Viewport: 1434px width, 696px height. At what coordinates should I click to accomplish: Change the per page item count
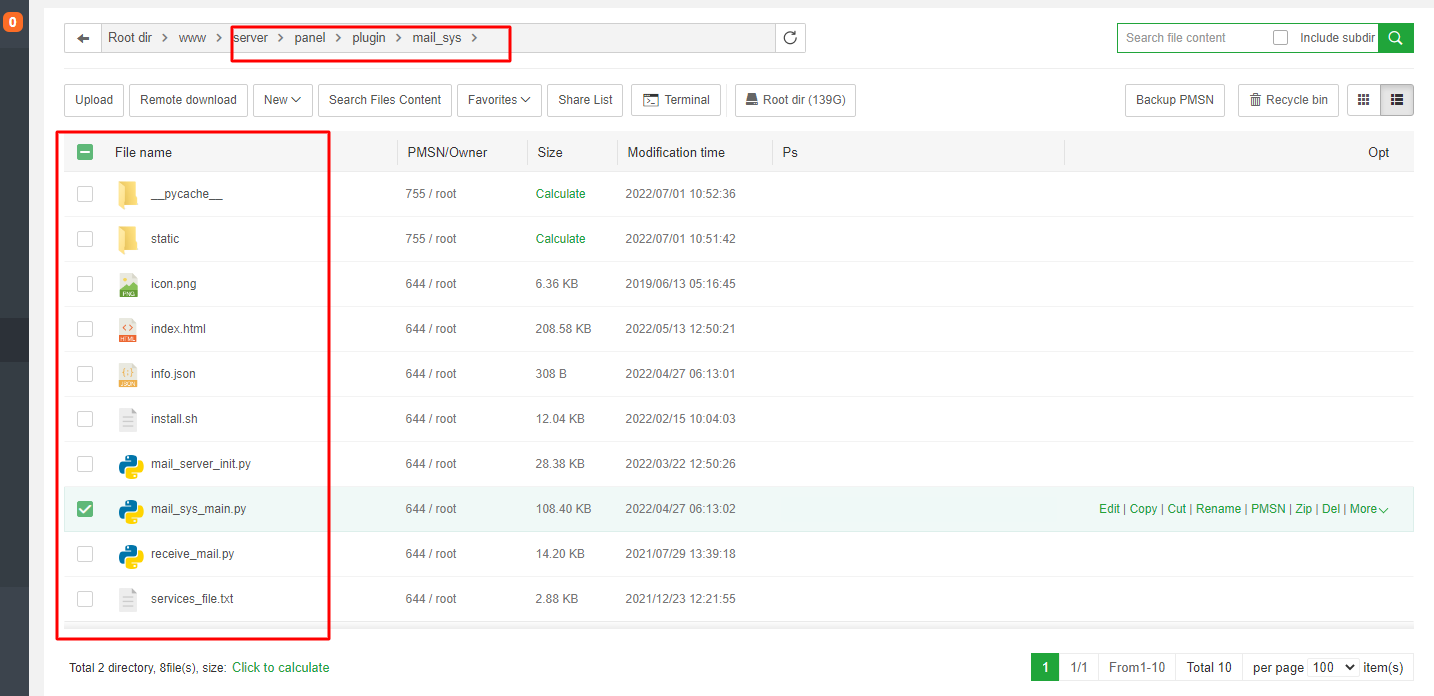pos(1334,667)
